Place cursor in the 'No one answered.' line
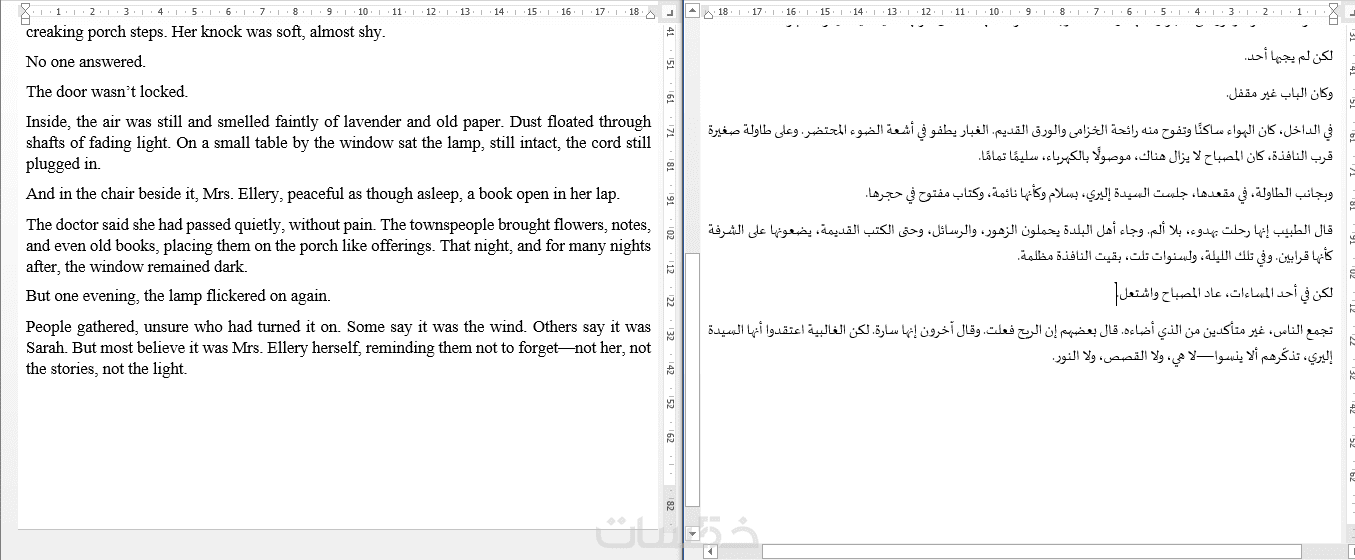This screenshot has height=560, width=1355. click(85, 62)
